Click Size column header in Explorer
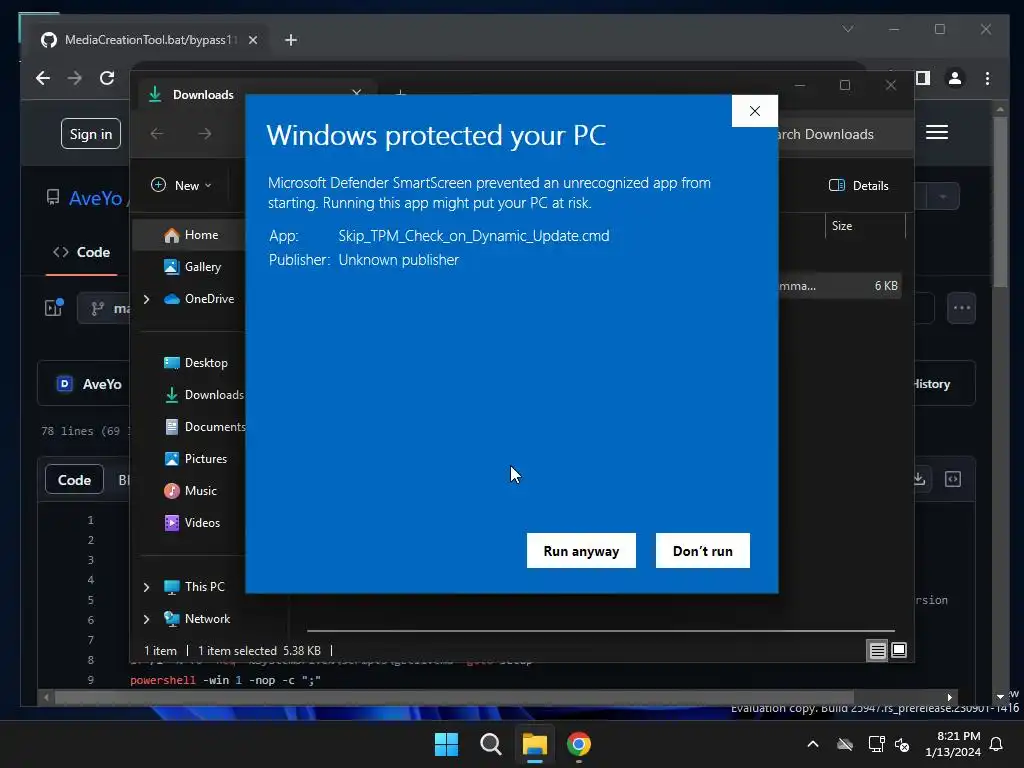 tap(842, 226)
